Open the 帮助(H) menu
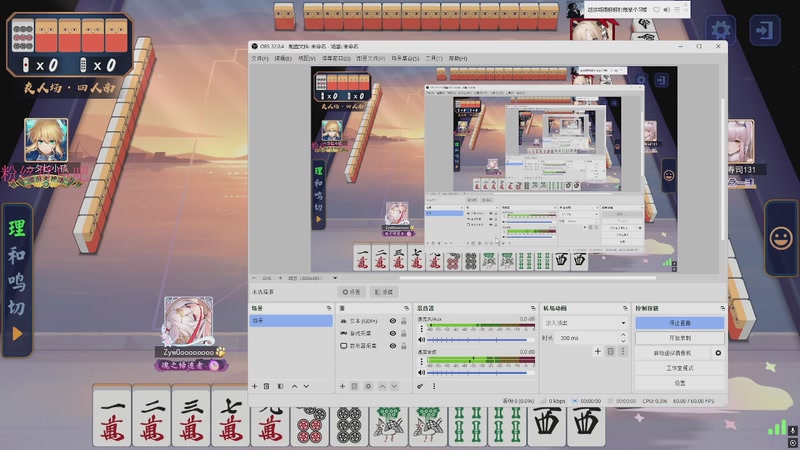This screenshot has width=800, height=450. (x=458, y=59)
